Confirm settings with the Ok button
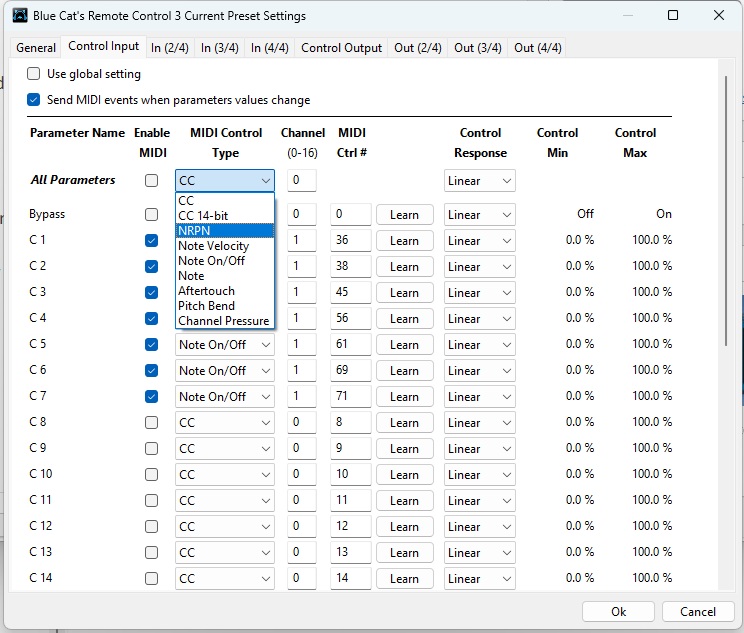Viewport: 744px width, 633px height. pos(618,611)
